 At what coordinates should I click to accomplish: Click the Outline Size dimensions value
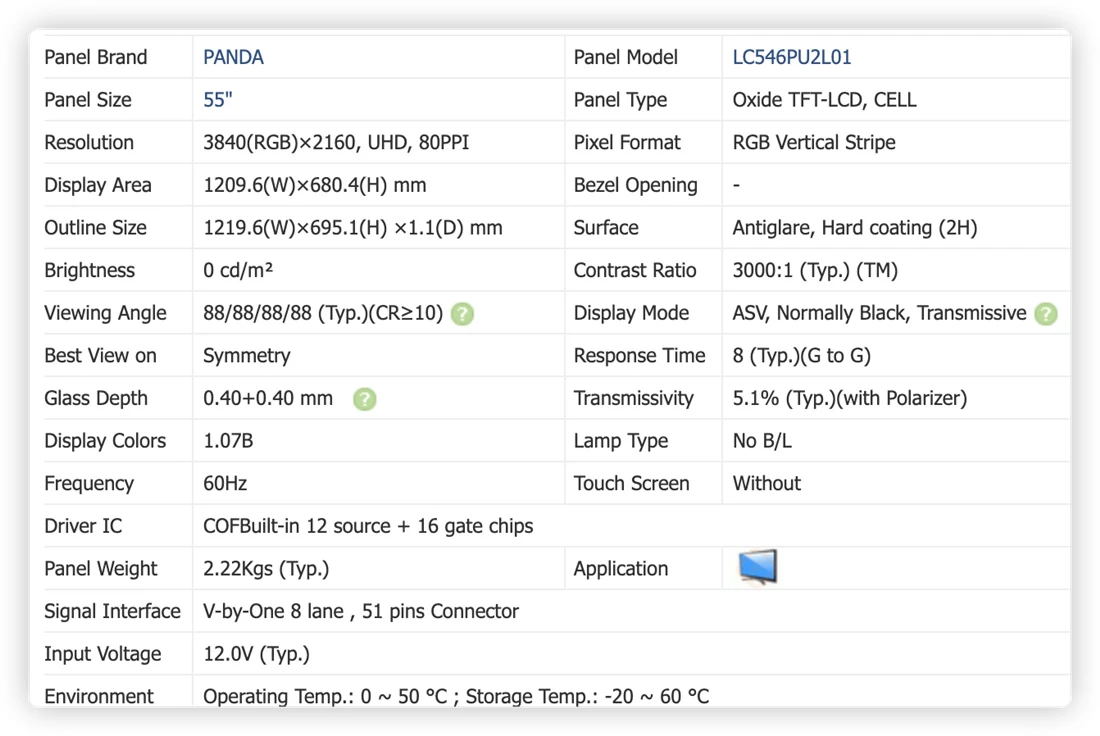click(x=352, y=228)
